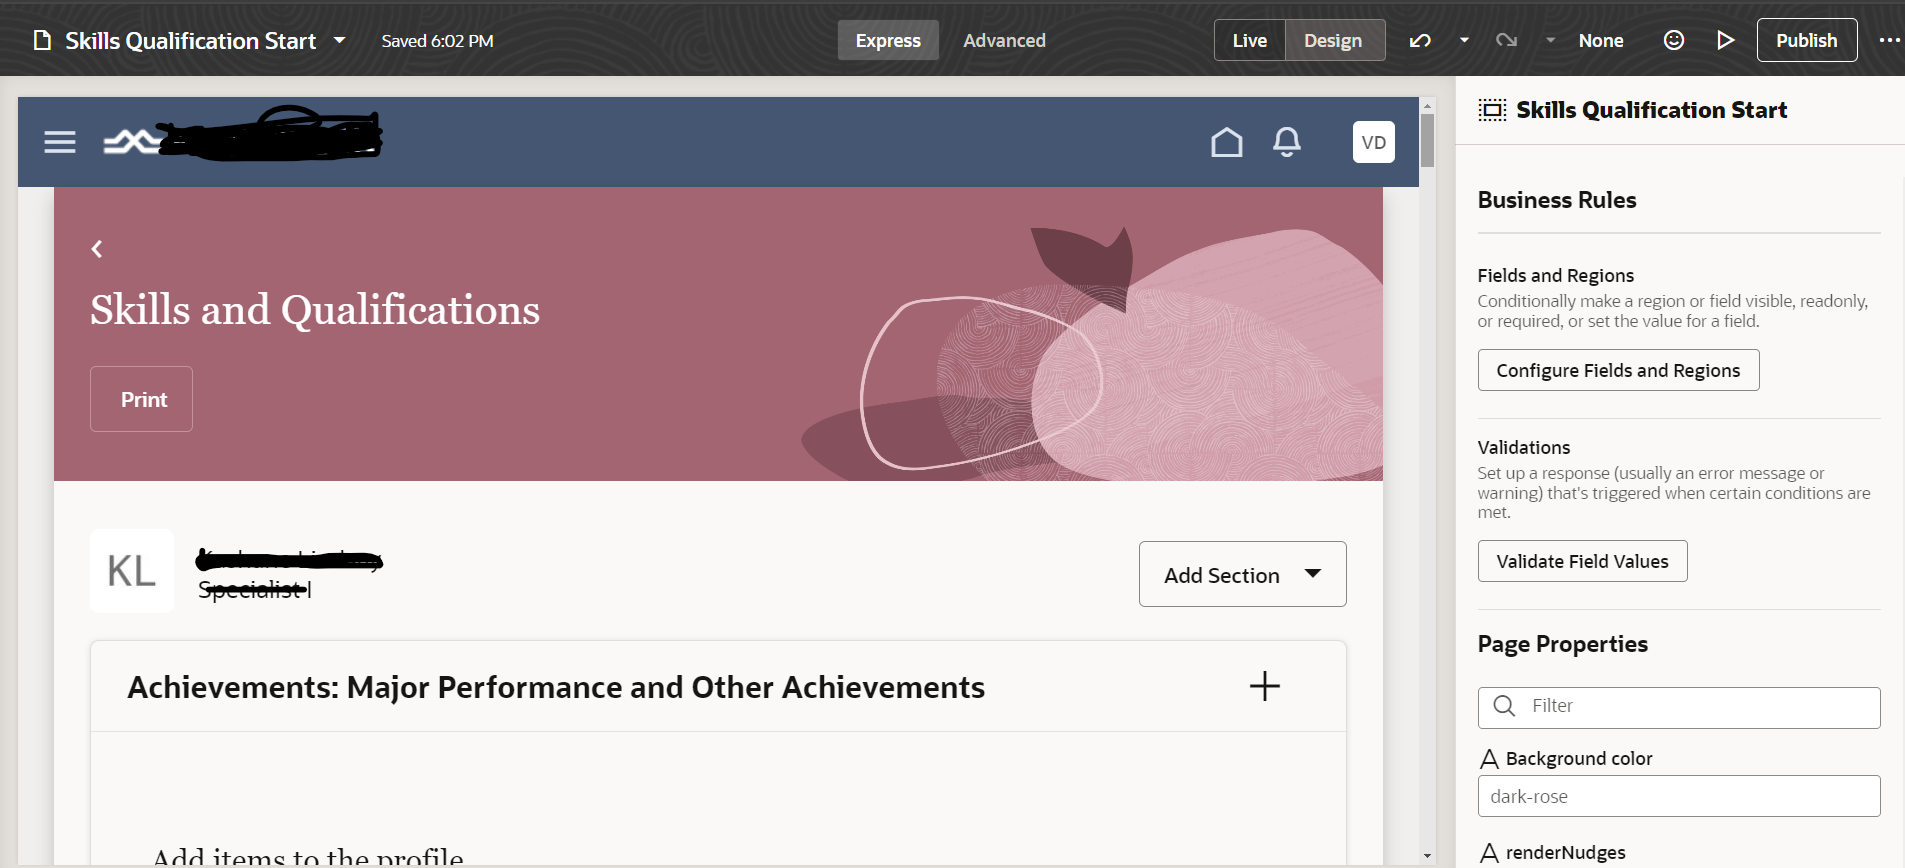Click the Print button
Viewport: 1905px width, 868px height.
(141, 399)
